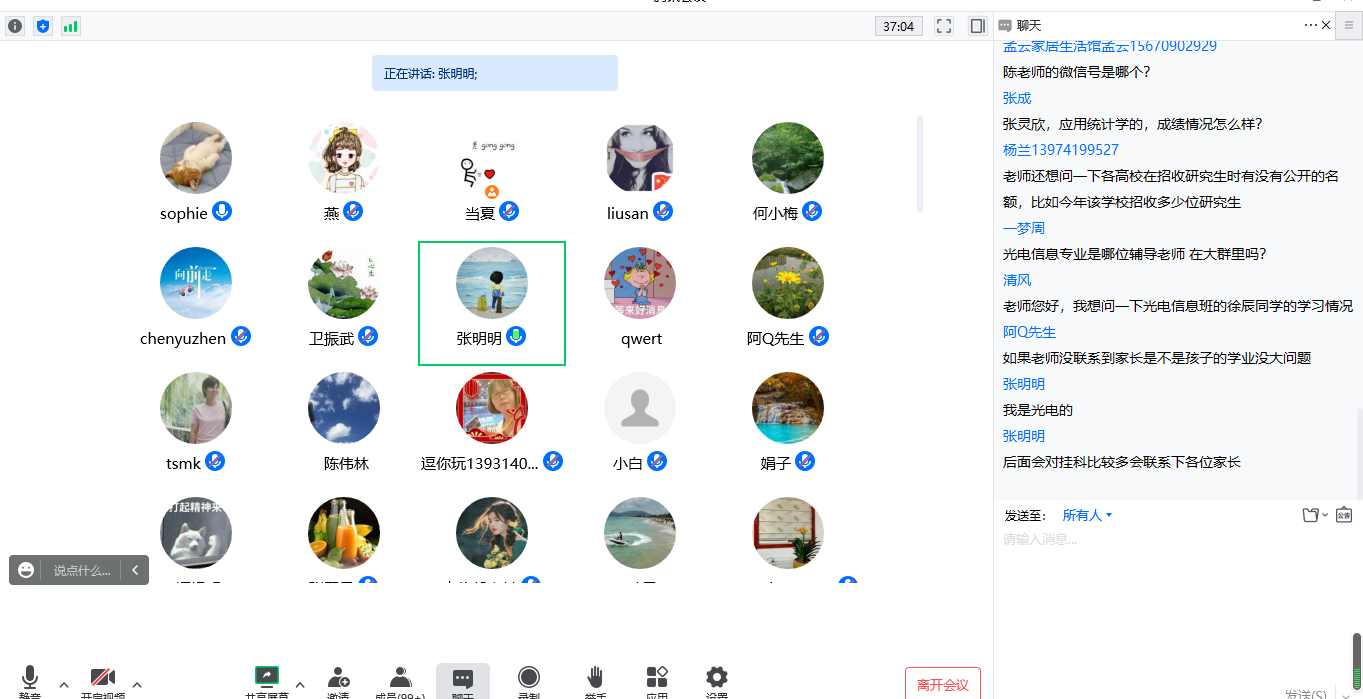Raise hand with the 举手 icon
Screen dimensions: 1363x699
[594, 678]
